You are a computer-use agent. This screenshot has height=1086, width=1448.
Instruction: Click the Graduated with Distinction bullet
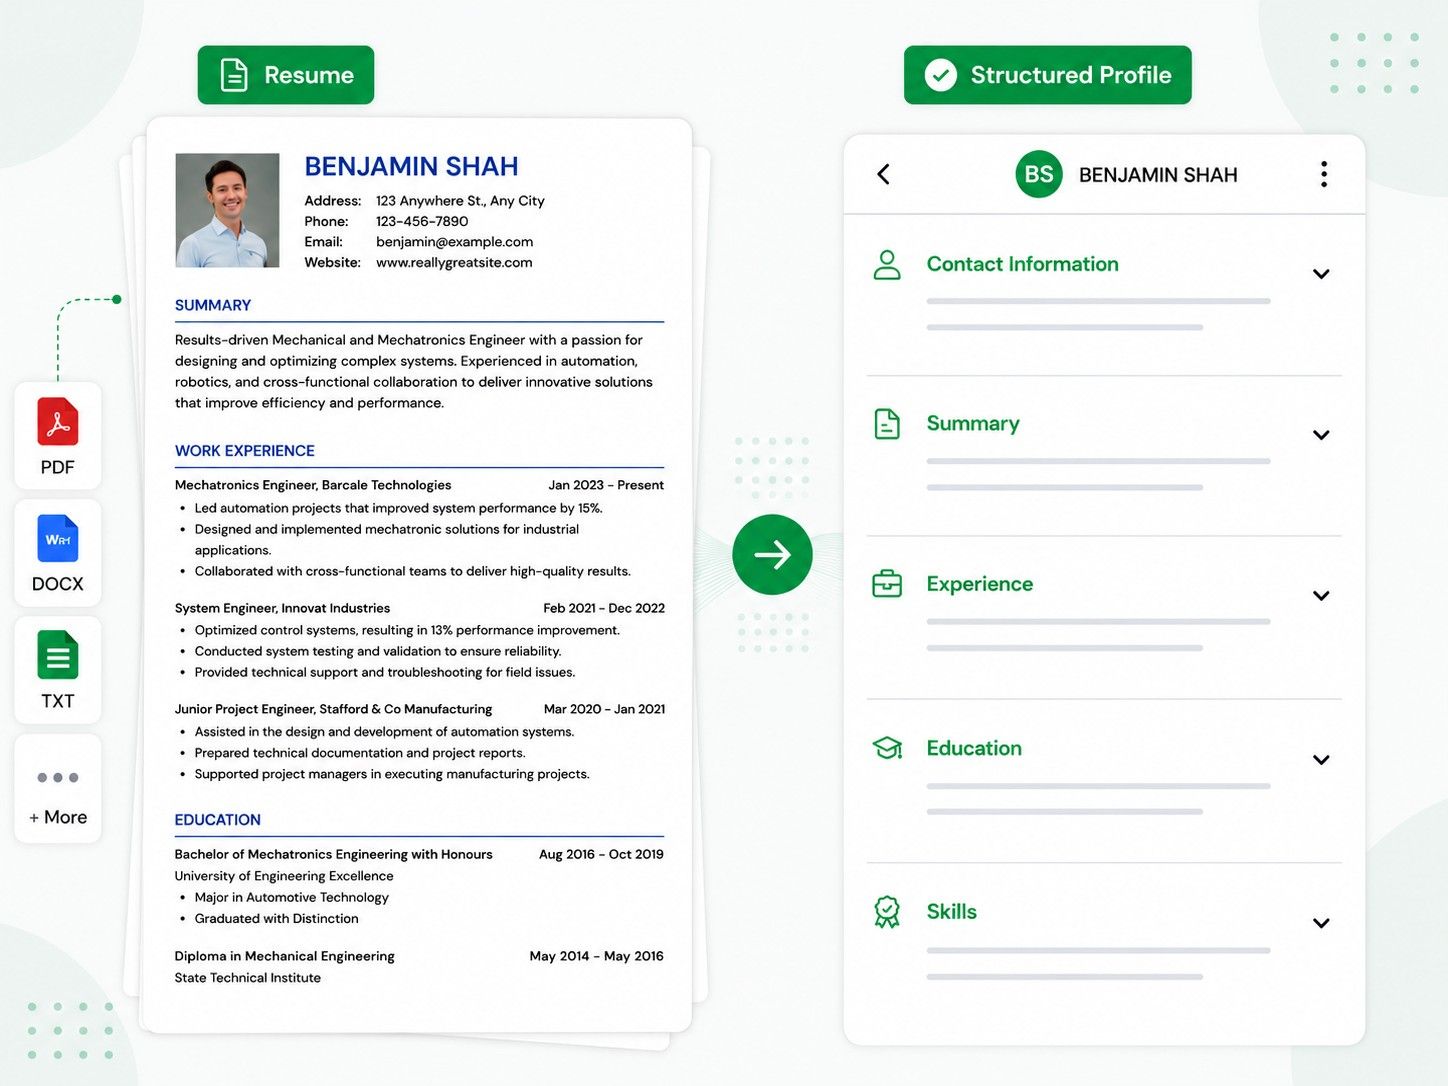coord(277,919)
